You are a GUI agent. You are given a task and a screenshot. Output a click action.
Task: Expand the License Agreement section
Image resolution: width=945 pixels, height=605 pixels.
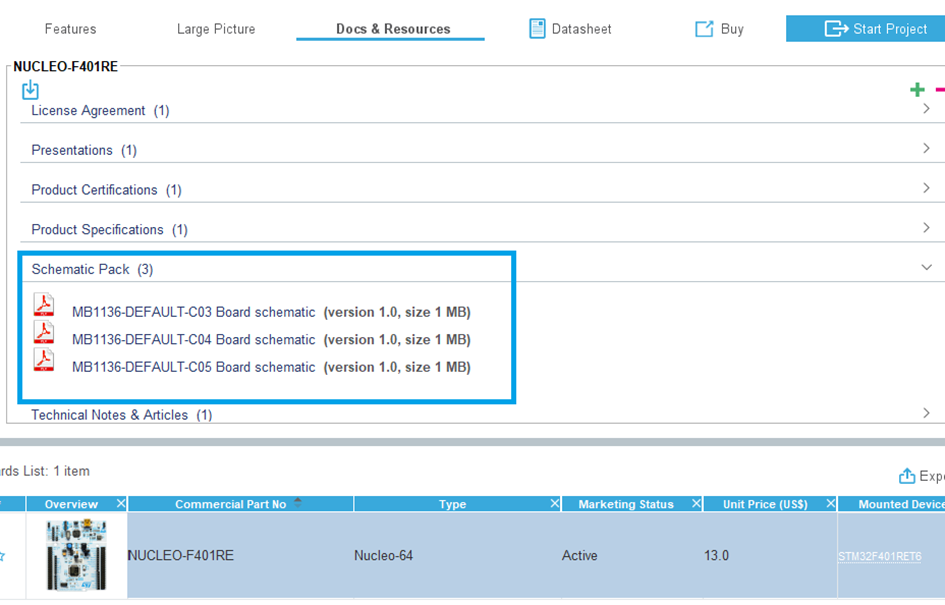click(x=926, y=108)
